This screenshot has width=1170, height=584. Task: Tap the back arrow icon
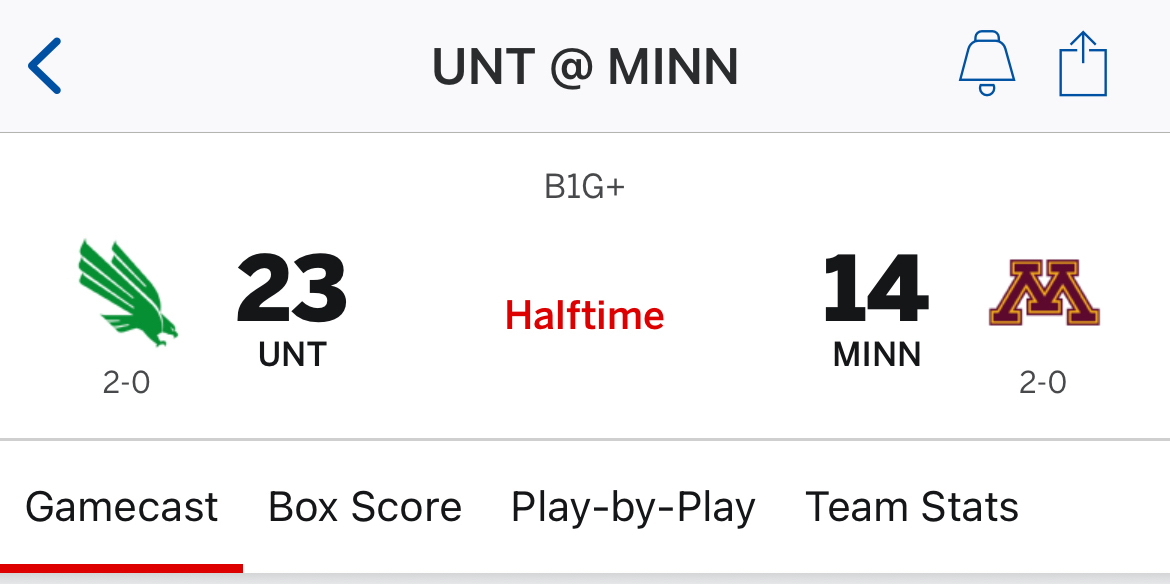tap(45, 66)
